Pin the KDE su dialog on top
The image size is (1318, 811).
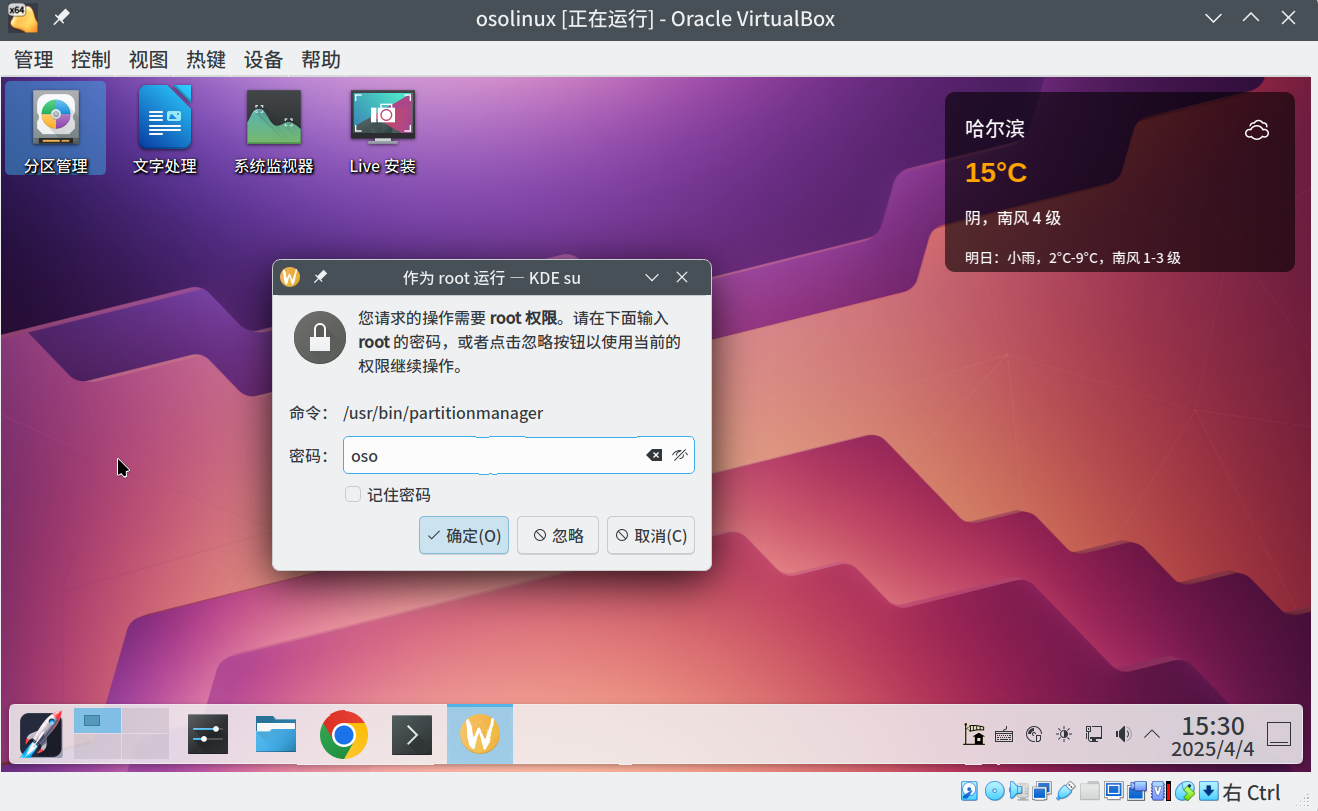318,277
